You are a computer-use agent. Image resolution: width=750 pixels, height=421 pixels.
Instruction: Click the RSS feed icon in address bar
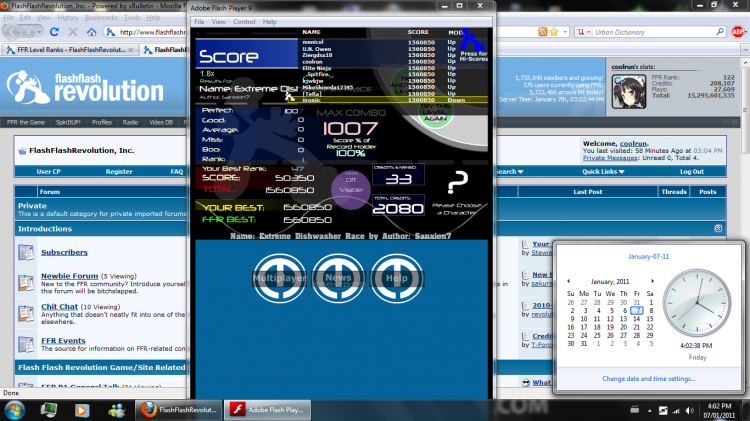pos(542,32)
